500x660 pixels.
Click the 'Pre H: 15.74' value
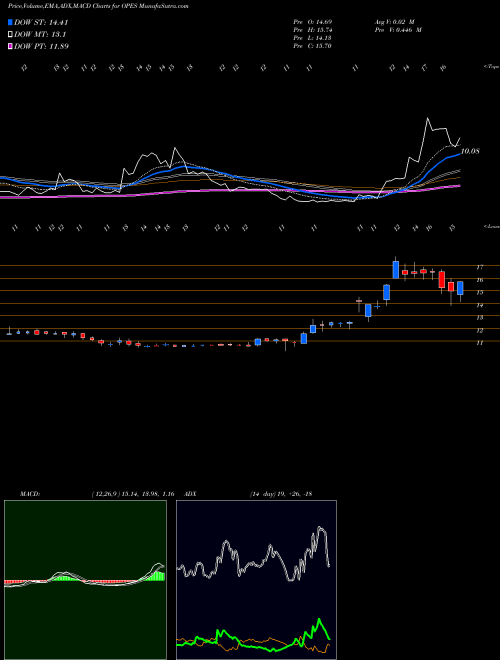click(312, 30)
